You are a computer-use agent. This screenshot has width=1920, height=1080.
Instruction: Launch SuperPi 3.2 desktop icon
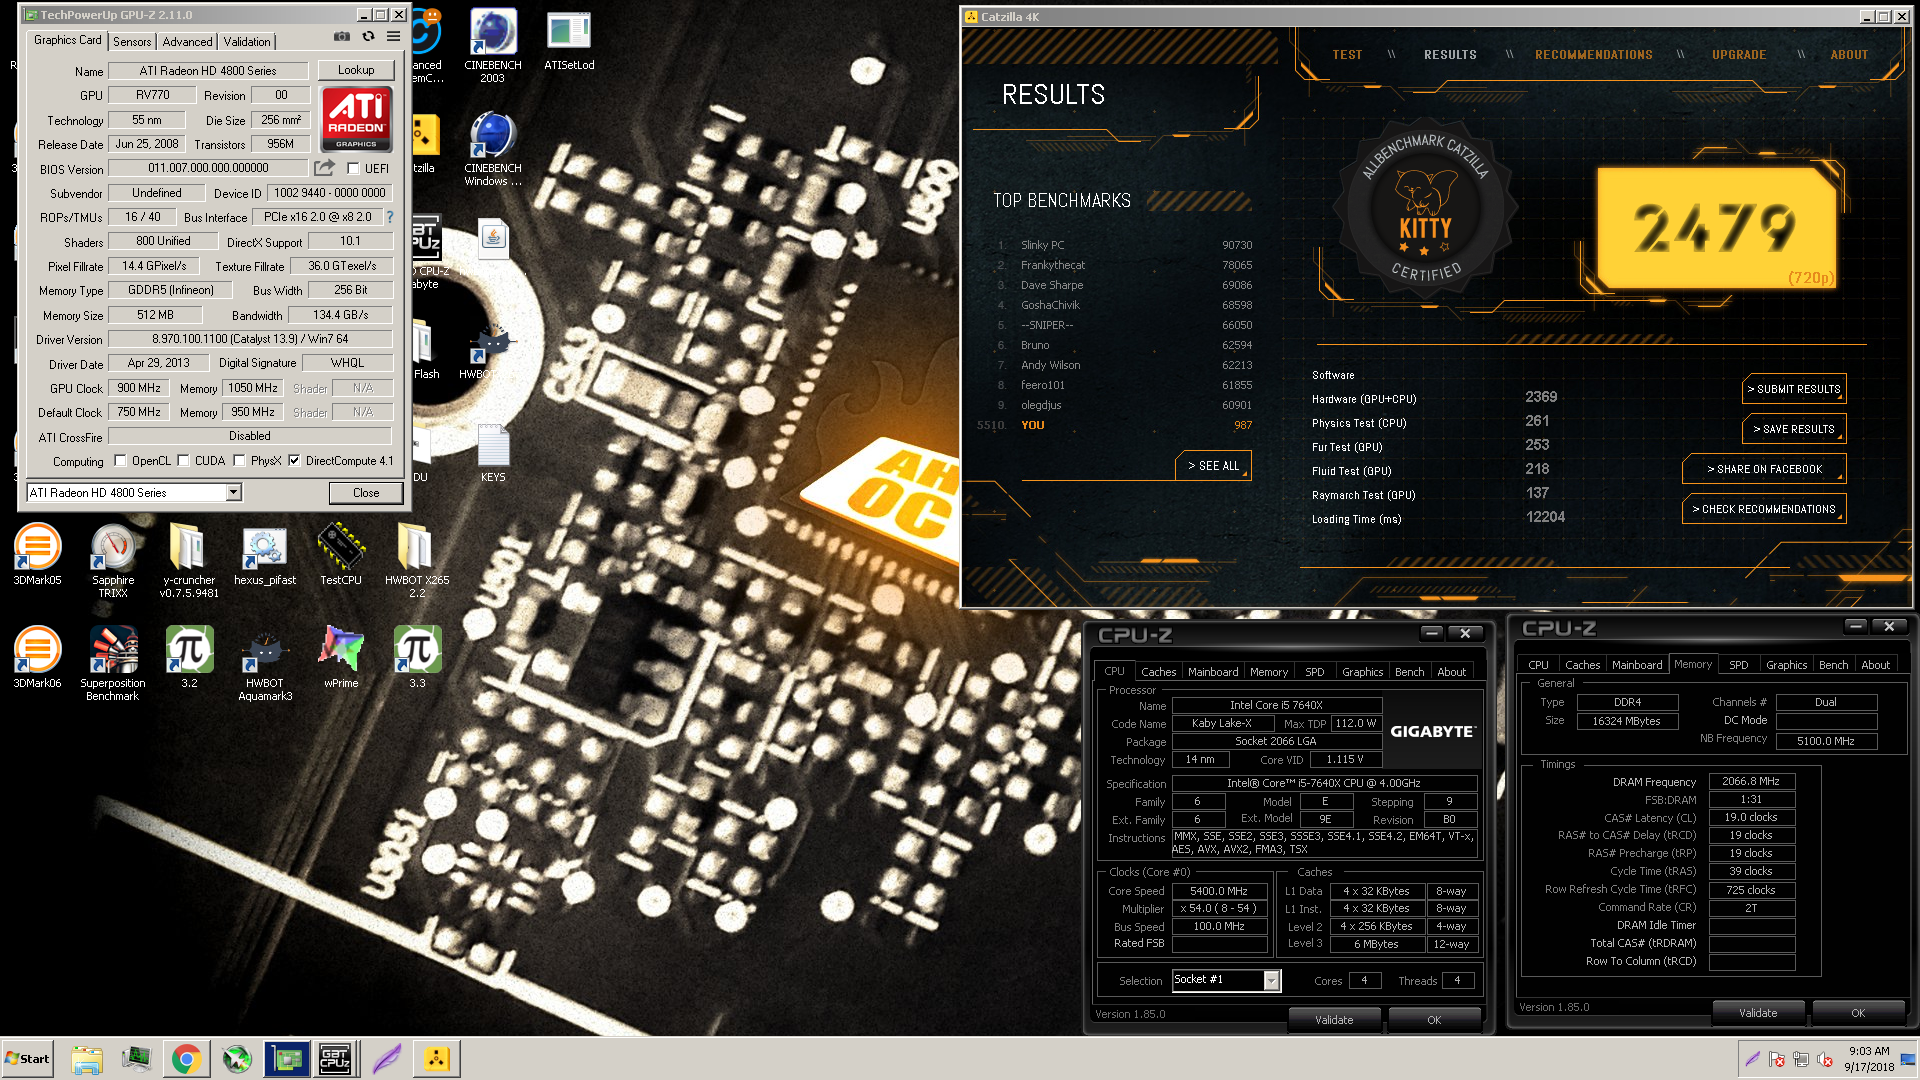click(x=189, y=658)
